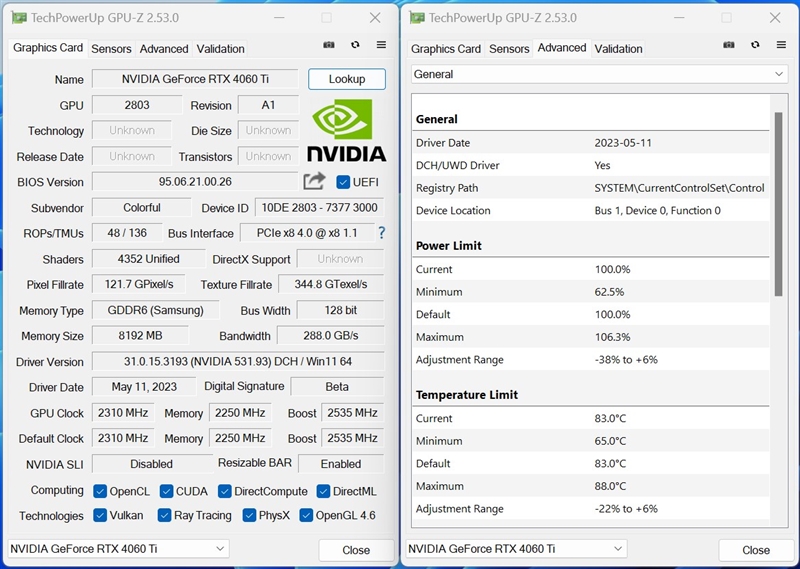Click the NVIDIA logo image
Viewport: 800px width, 569px height.
(x=346, y=131)
